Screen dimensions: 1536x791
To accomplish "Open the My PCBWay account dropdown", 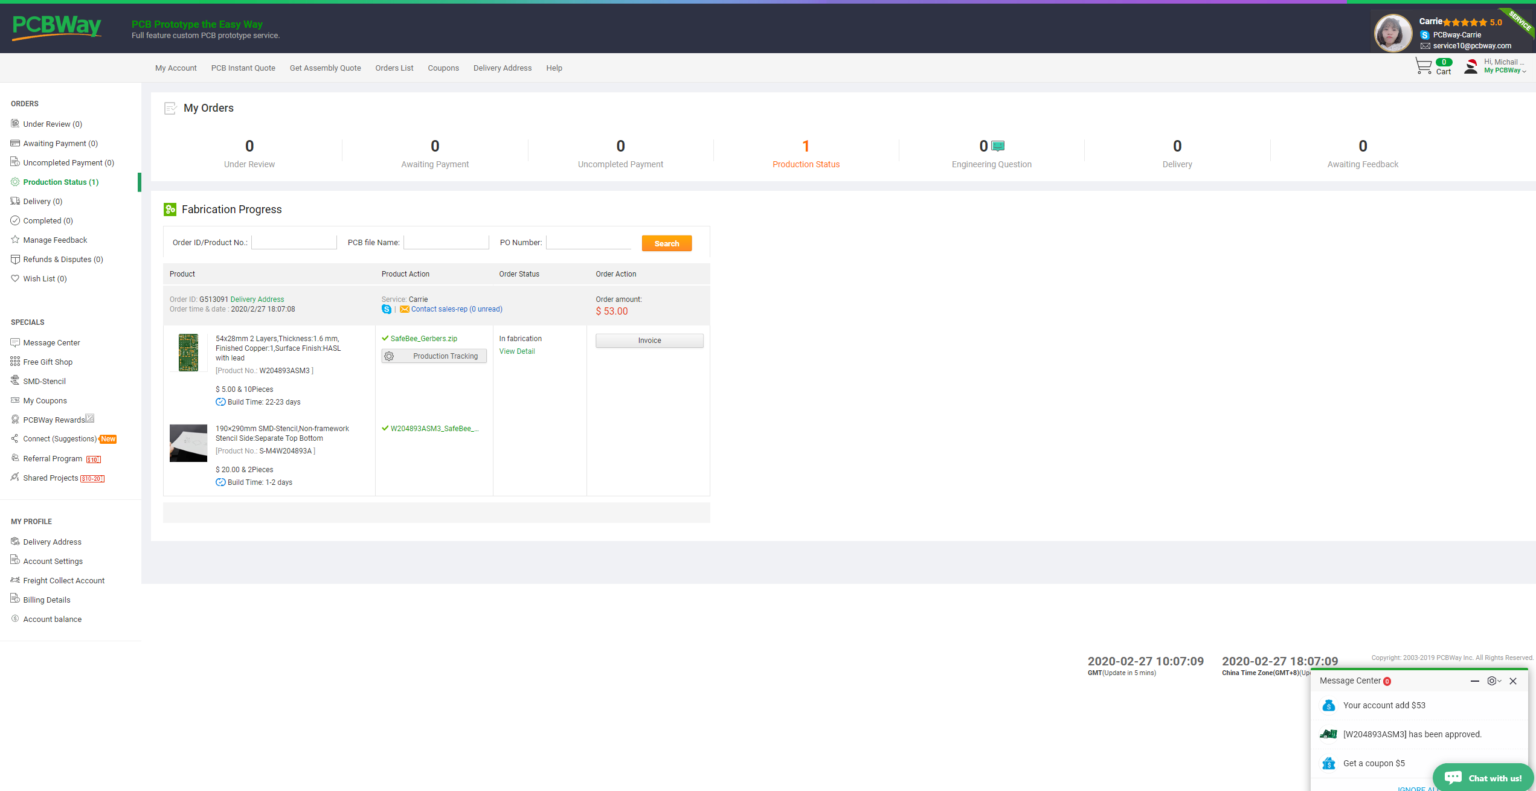I will tap(1504, 70).
